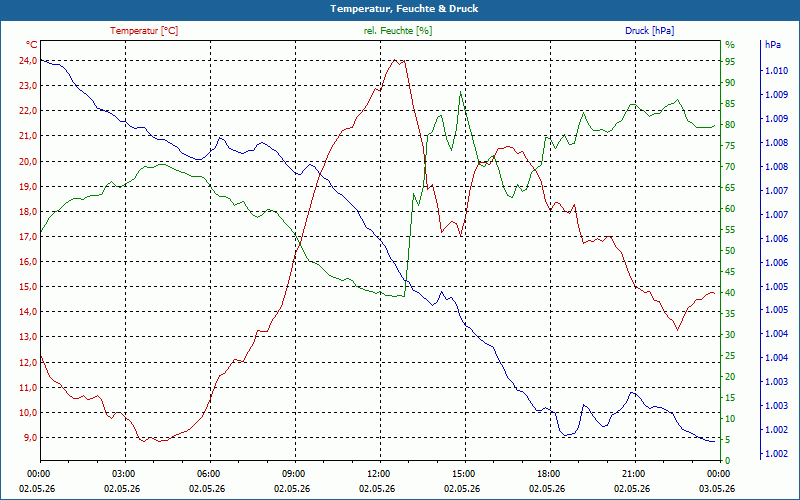Click the chart title Temperatur, Feuchte & Druck

[404, 9]
